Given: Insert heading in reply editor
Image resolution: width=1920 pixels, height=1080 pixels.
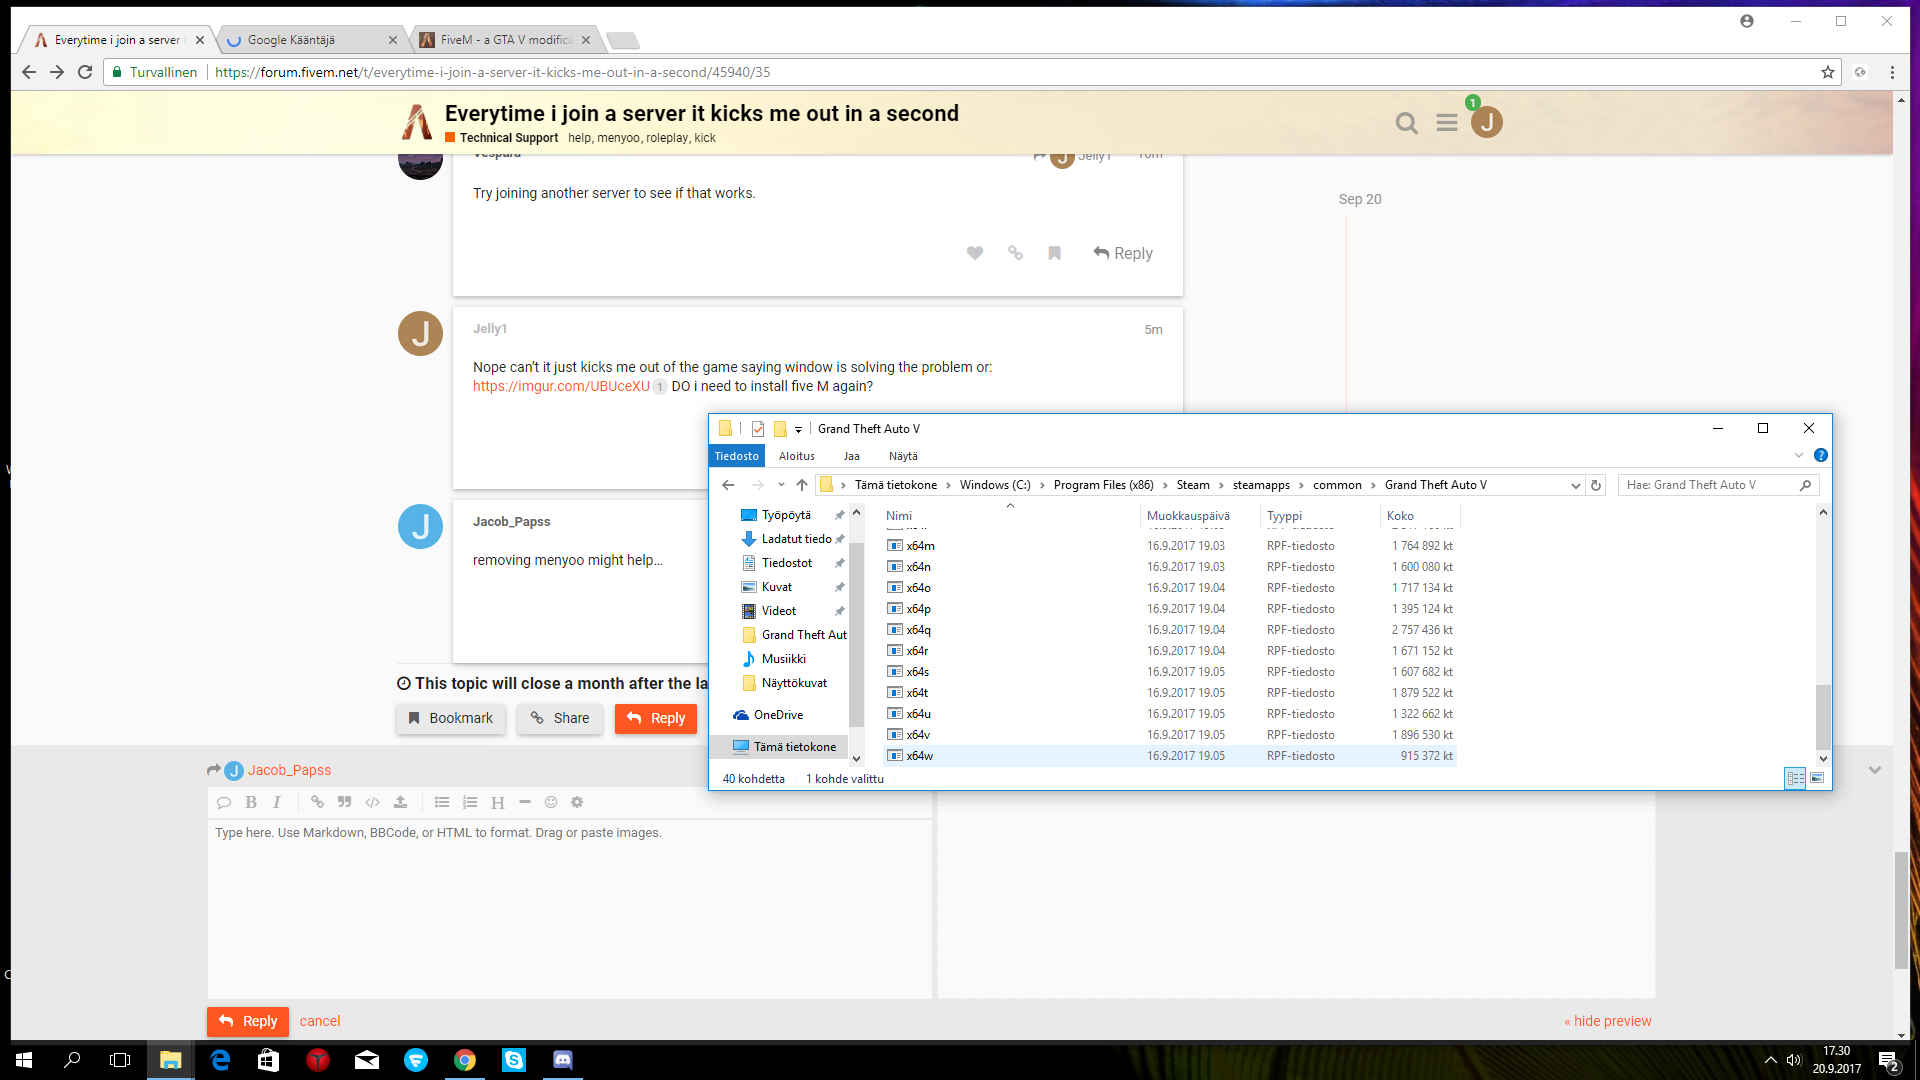Looking at the screenshot, I should pos(498,802).
